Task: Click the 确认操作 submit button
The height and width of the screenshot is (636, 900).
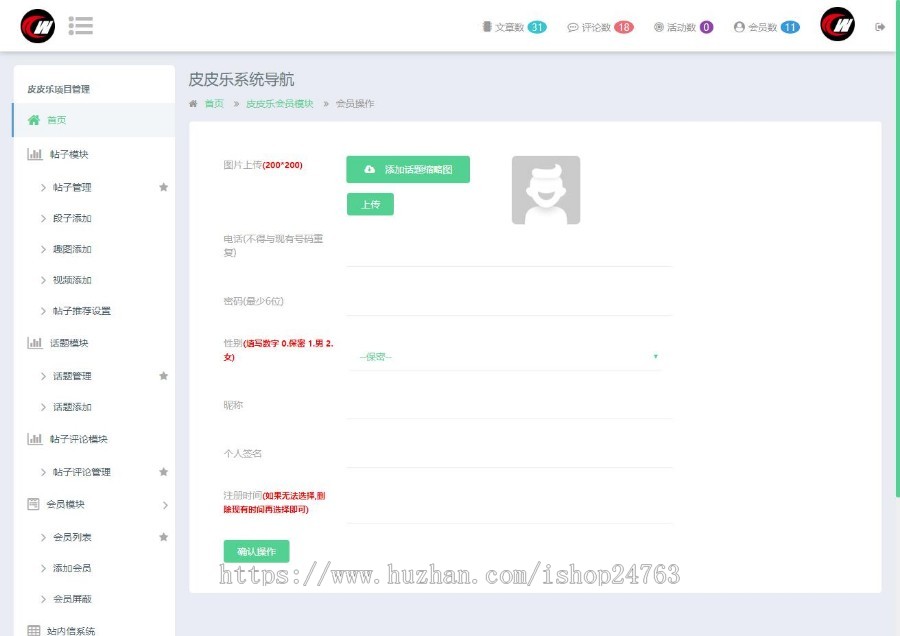Action: 256,552
